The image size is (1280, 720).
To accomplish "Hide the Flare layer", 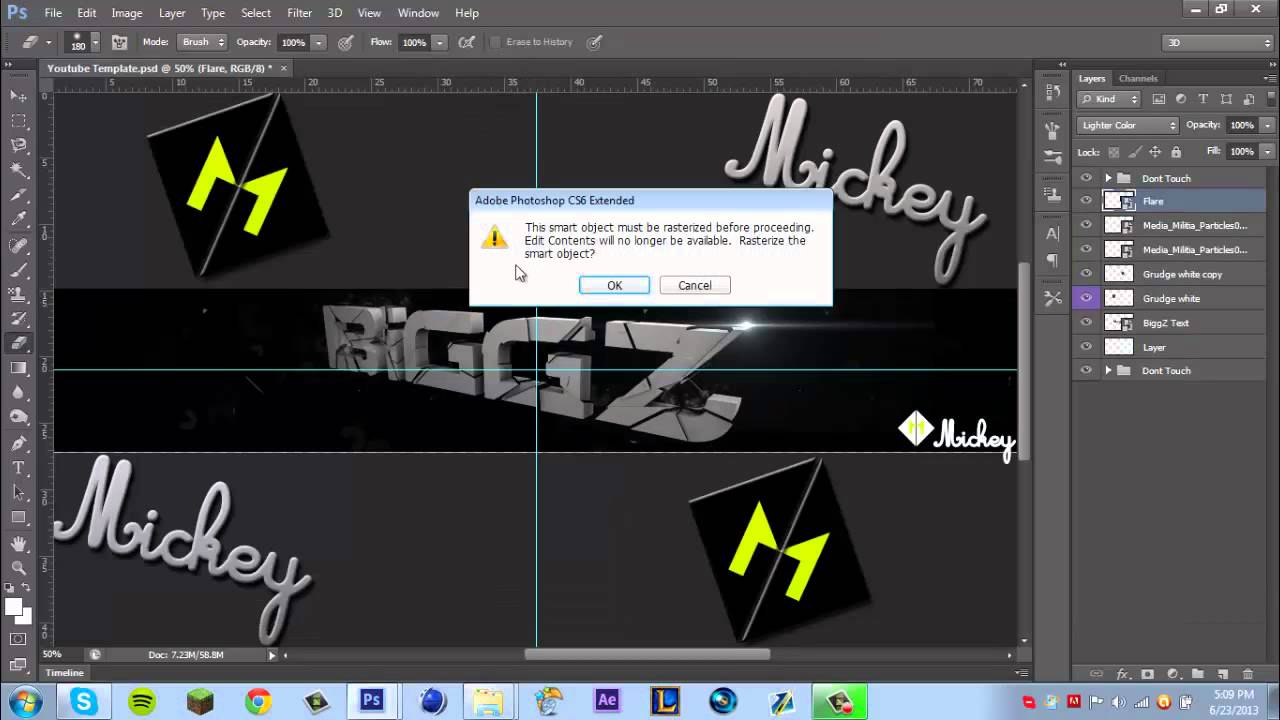I will (1086, 201).
